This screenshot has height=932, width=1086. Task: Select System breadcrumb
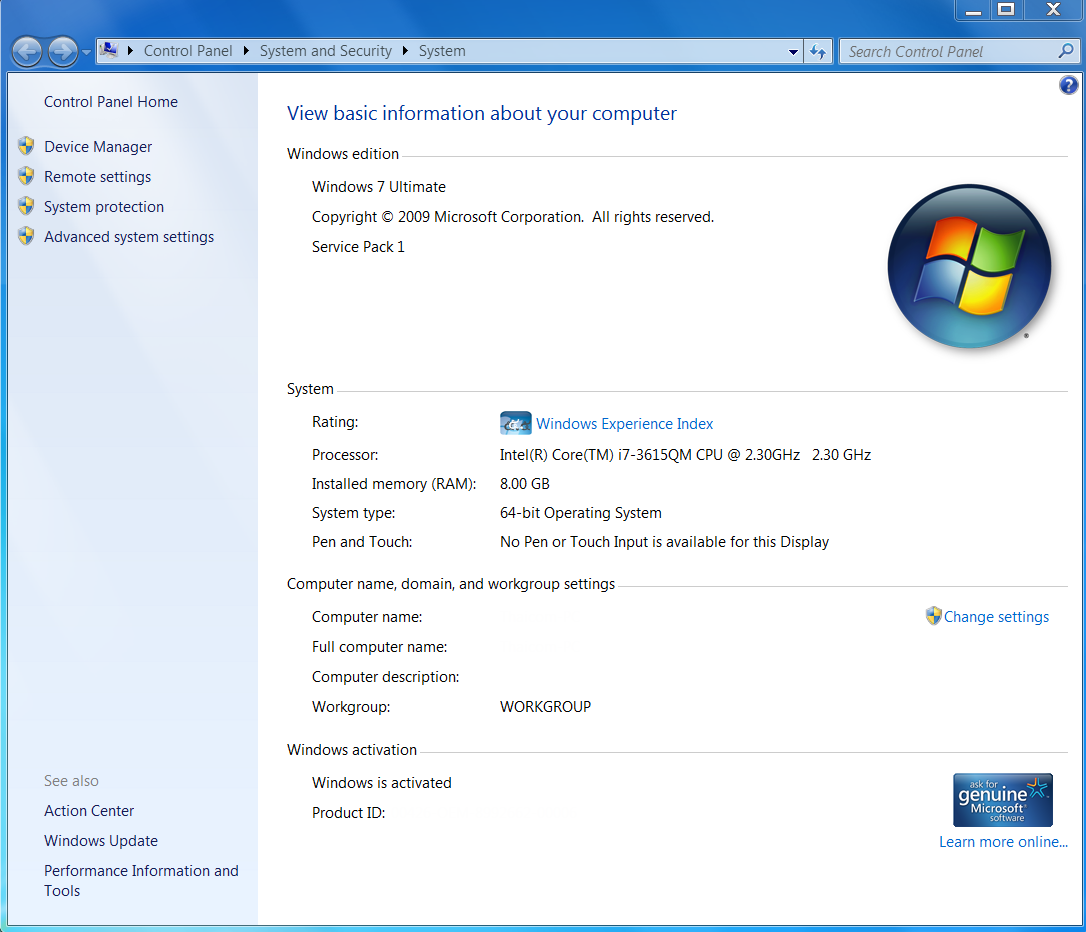442,51
